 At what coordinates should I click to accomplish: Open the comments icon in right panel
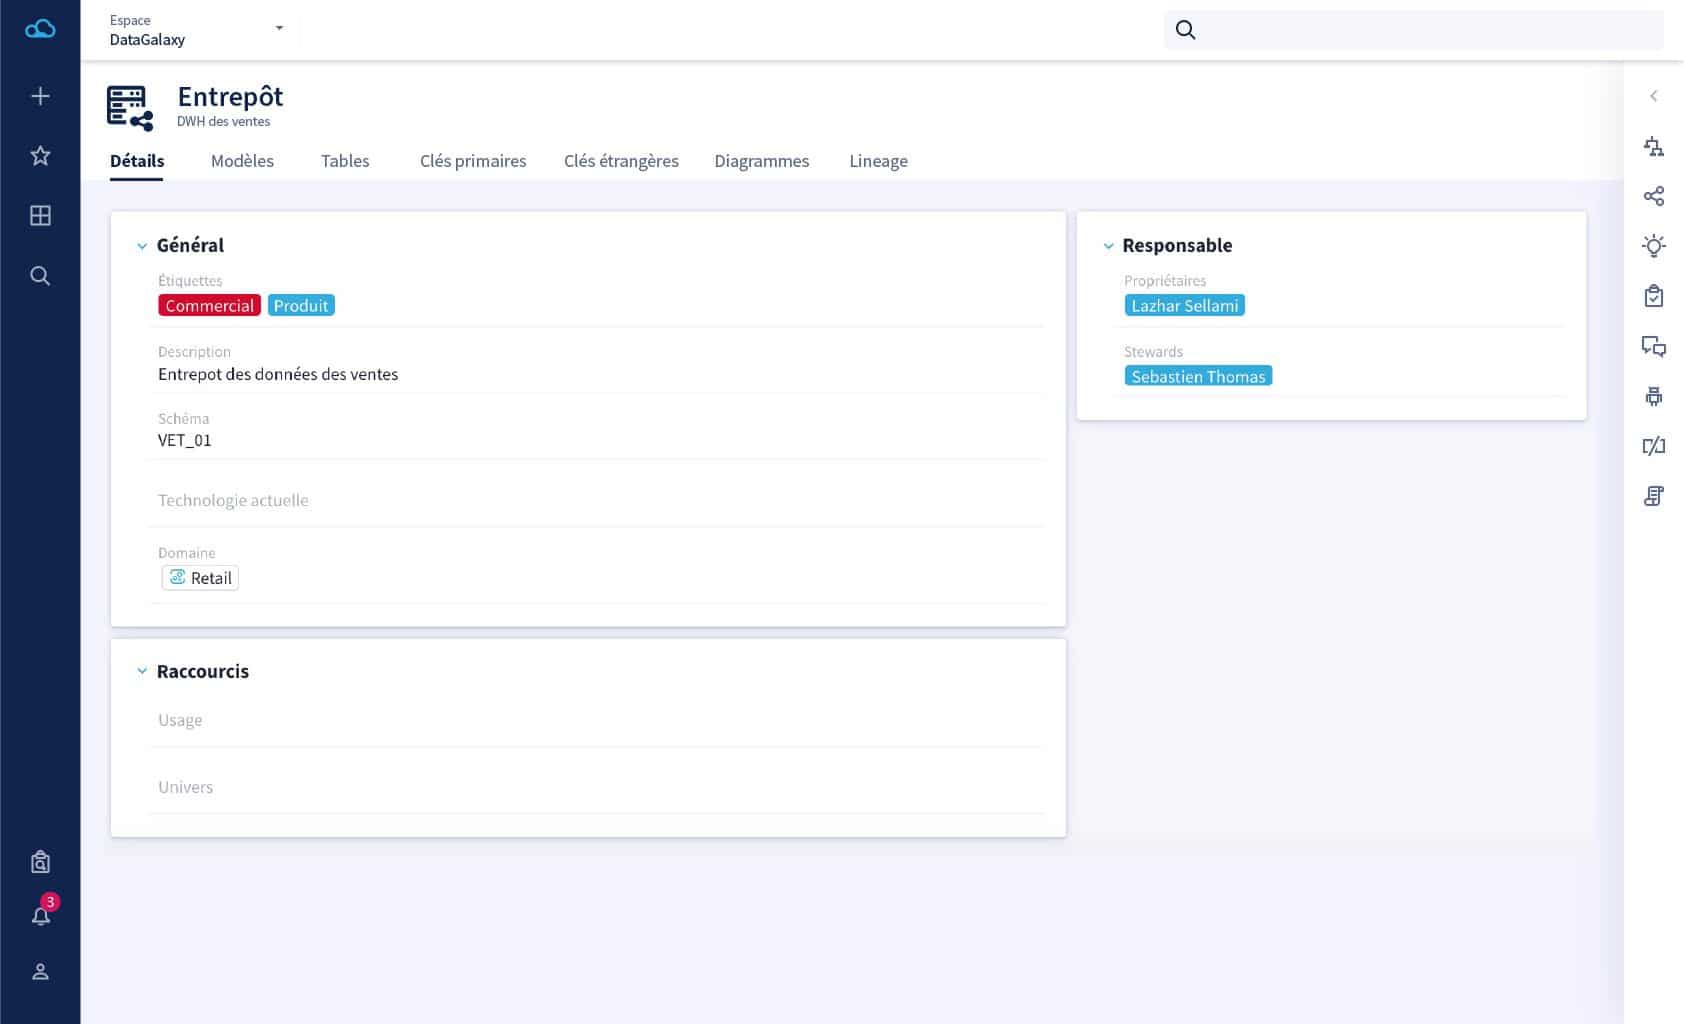click(1654, 347)
